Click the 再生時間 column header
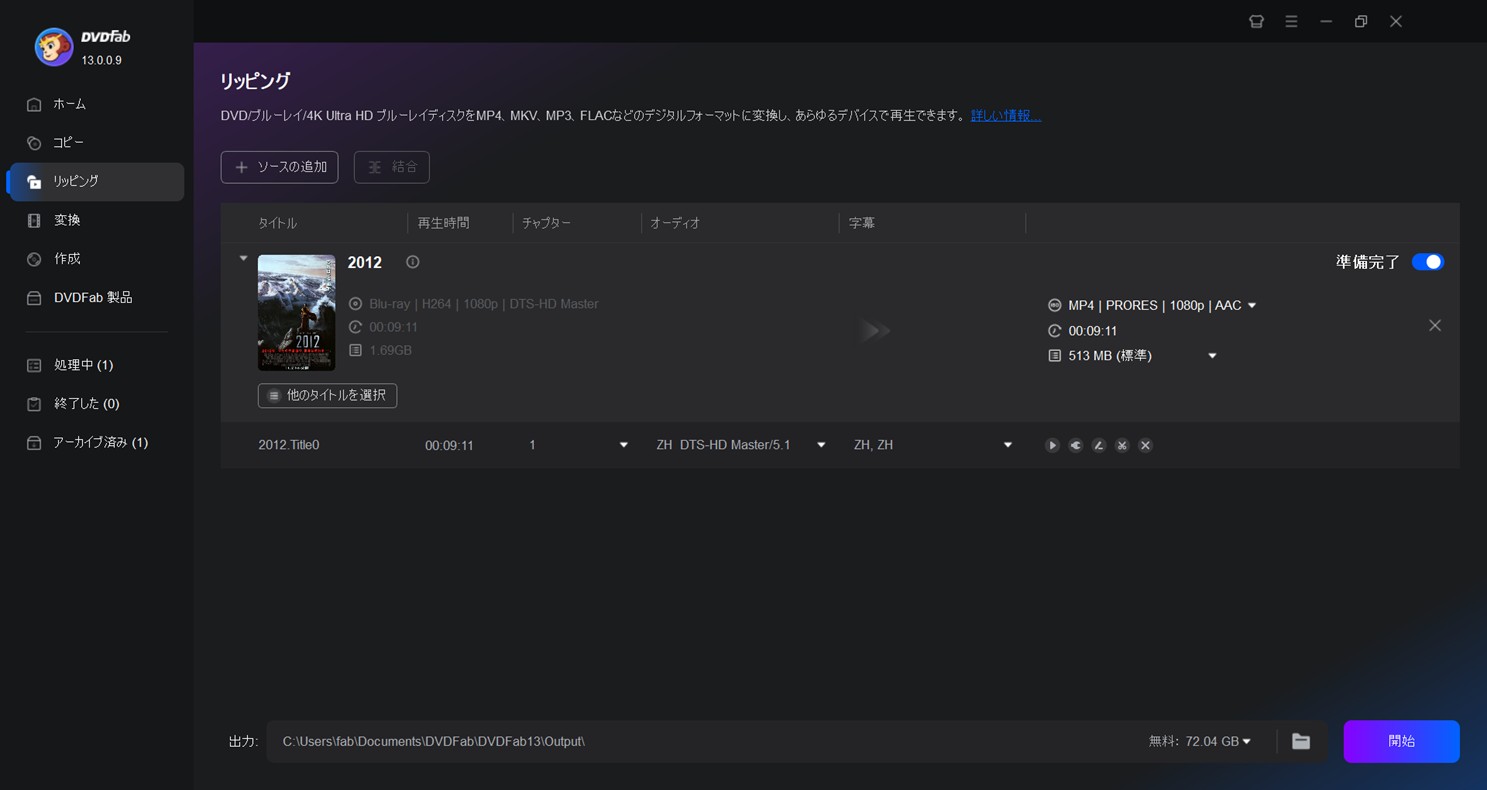Viewport: 1487px width, 790px height. pos(443,223)
